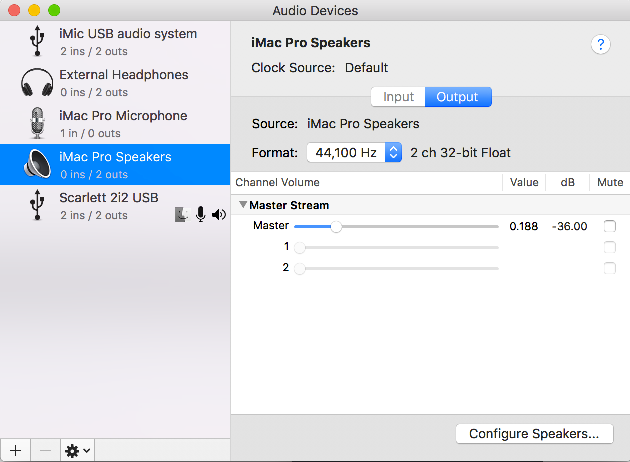Click the Master volume slider
Viewport: 630px width, 462px height.
(x=396, y=227)
